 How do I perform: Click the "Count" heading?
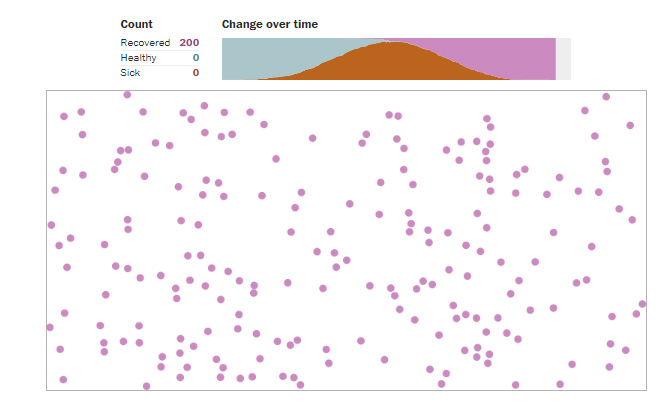pyautogui.click(x=136, y=24)
